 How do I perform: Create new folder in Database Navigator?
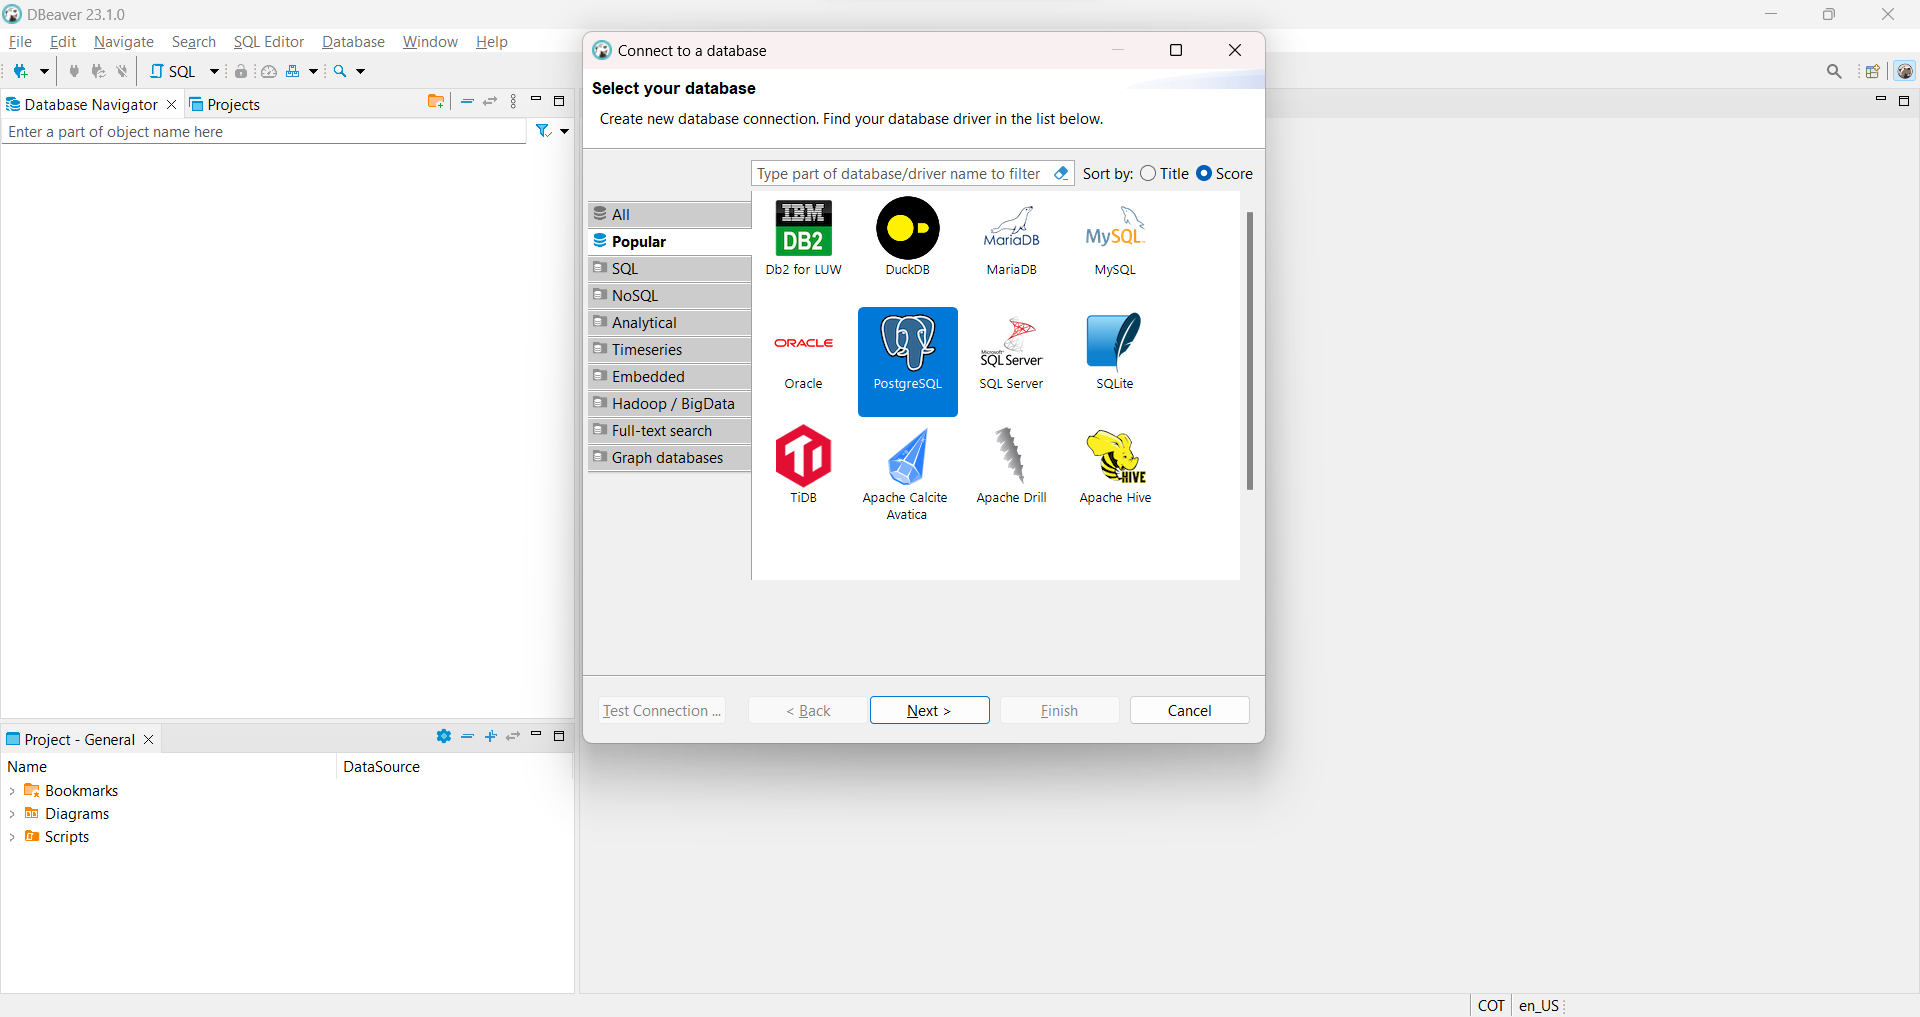[436, 101]
